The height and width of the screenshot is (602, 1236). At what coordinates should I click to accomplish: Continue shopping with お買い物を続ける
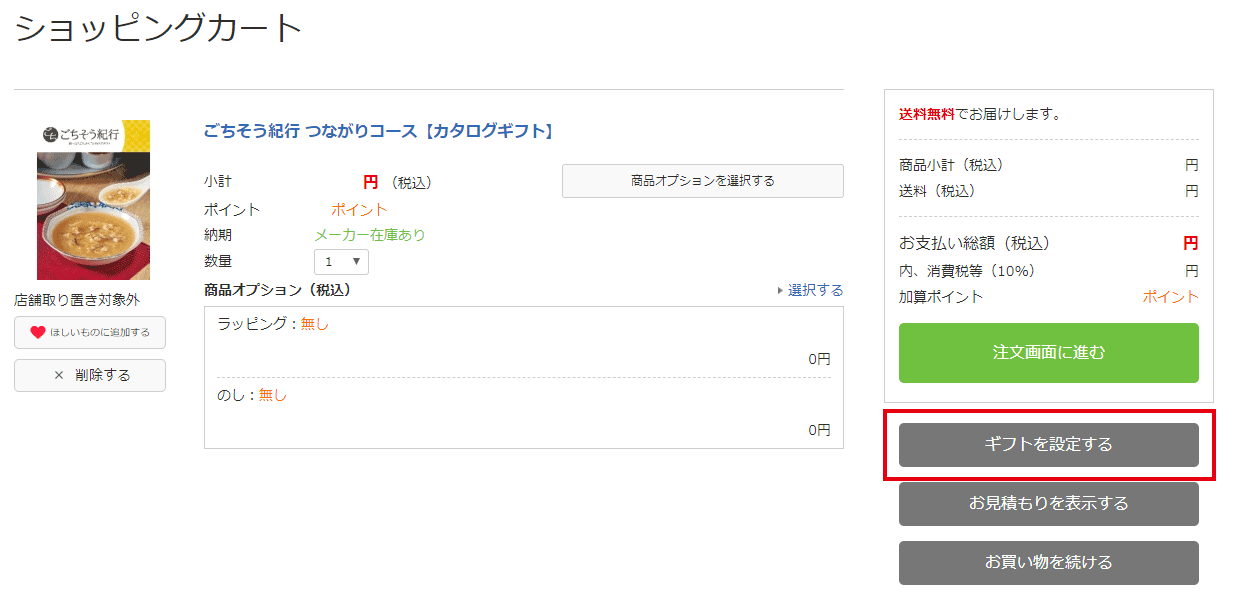[x=1048, y=562]
